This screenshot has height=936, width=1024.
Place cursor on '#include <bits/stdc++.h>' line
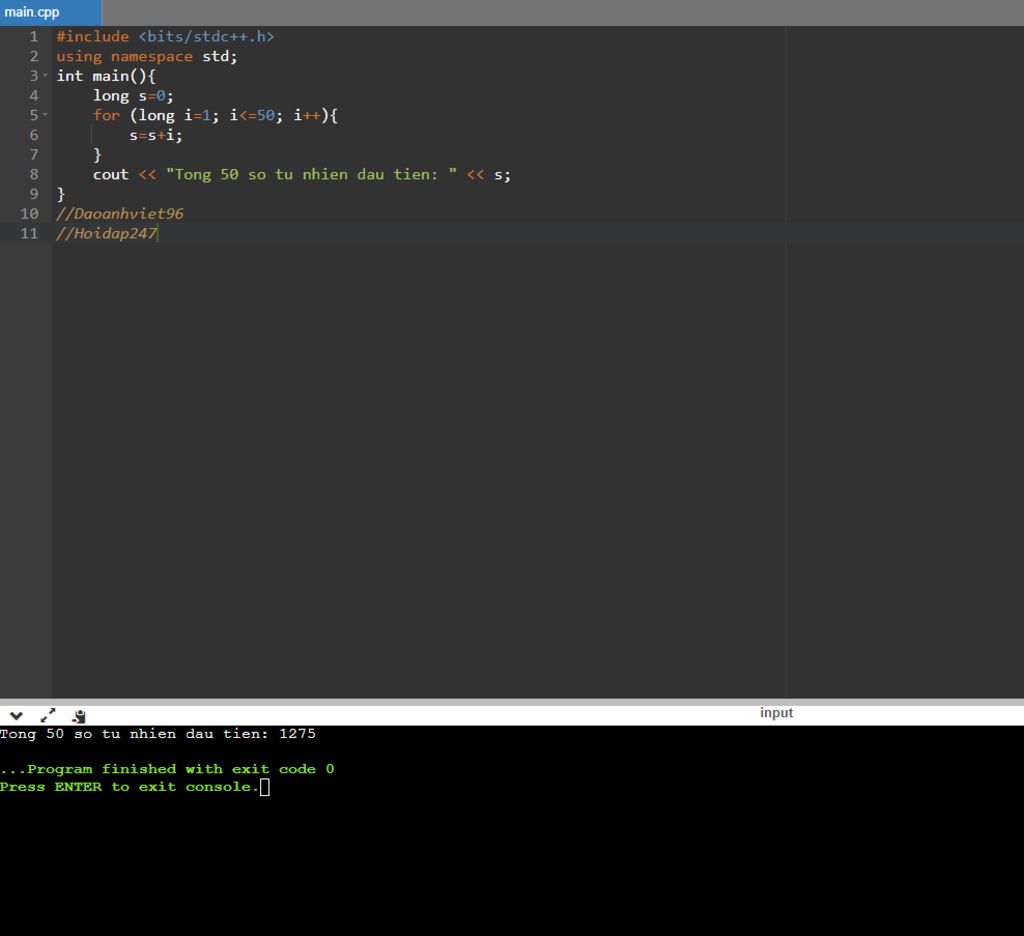165,37
